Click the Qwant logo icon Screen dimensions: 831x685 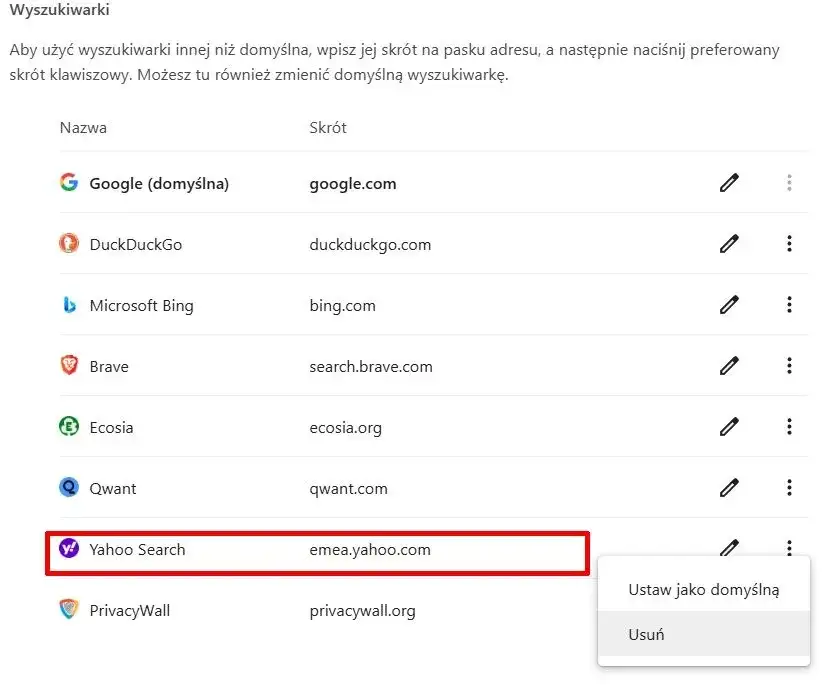(x=68, y=488)
